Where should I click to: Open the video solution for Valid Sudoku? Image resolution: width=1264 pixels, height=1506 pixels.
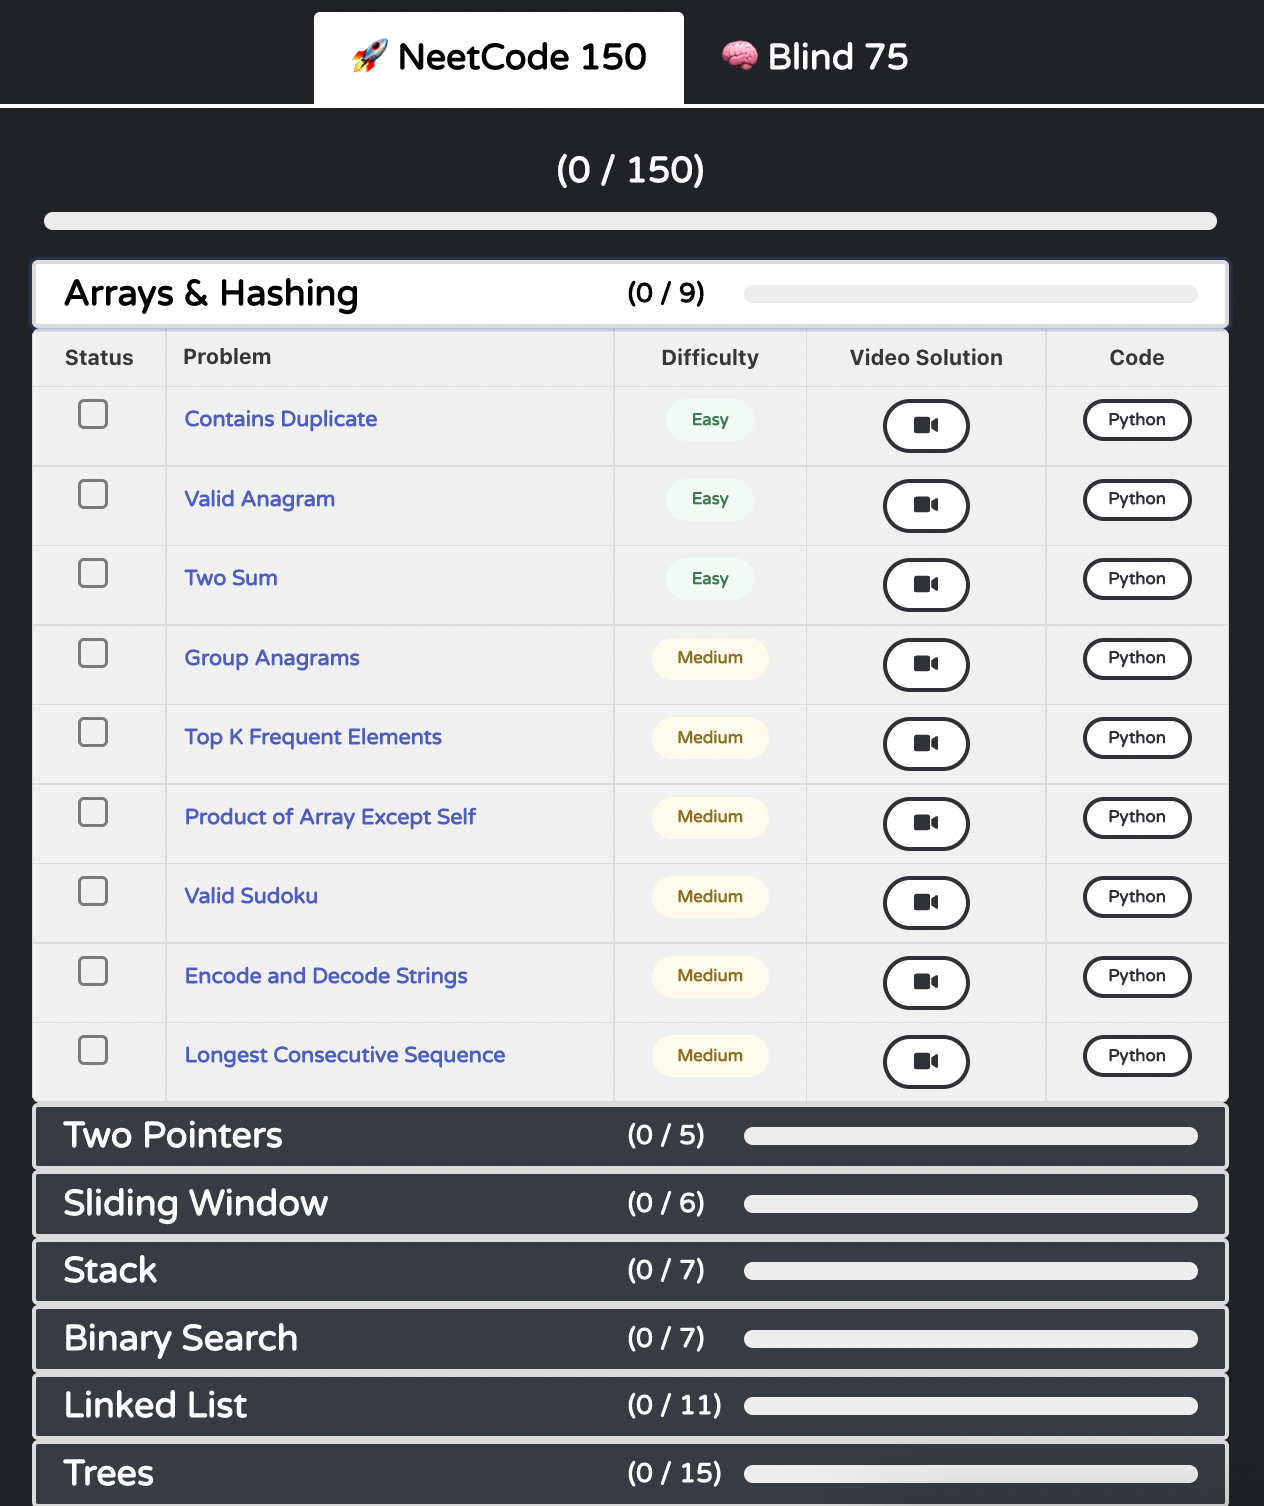(926, 902)
